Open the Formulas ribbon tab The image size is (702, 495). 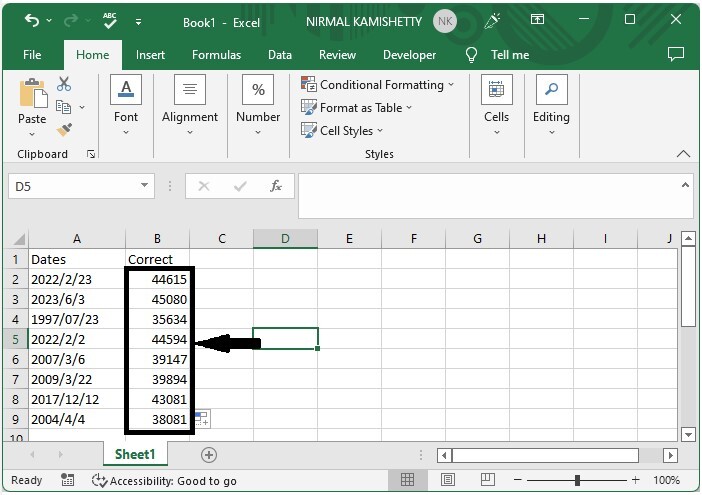pos(216,55)
